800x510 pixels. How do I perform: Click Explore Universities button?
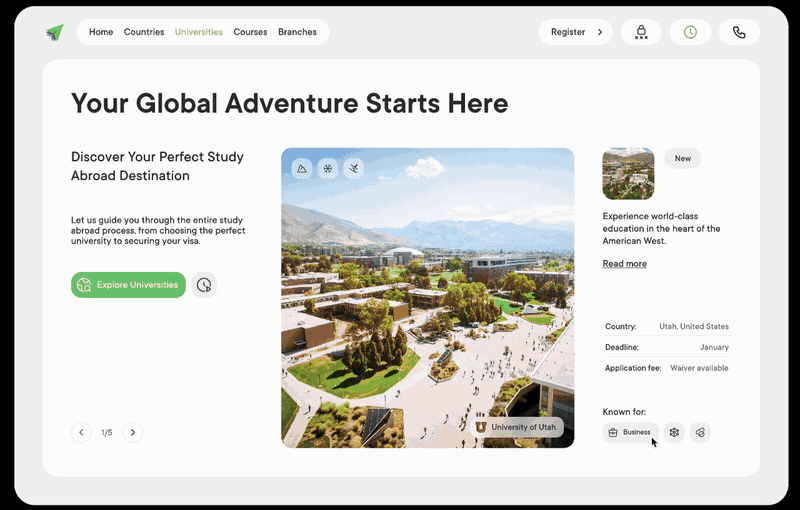click(128, 285)
